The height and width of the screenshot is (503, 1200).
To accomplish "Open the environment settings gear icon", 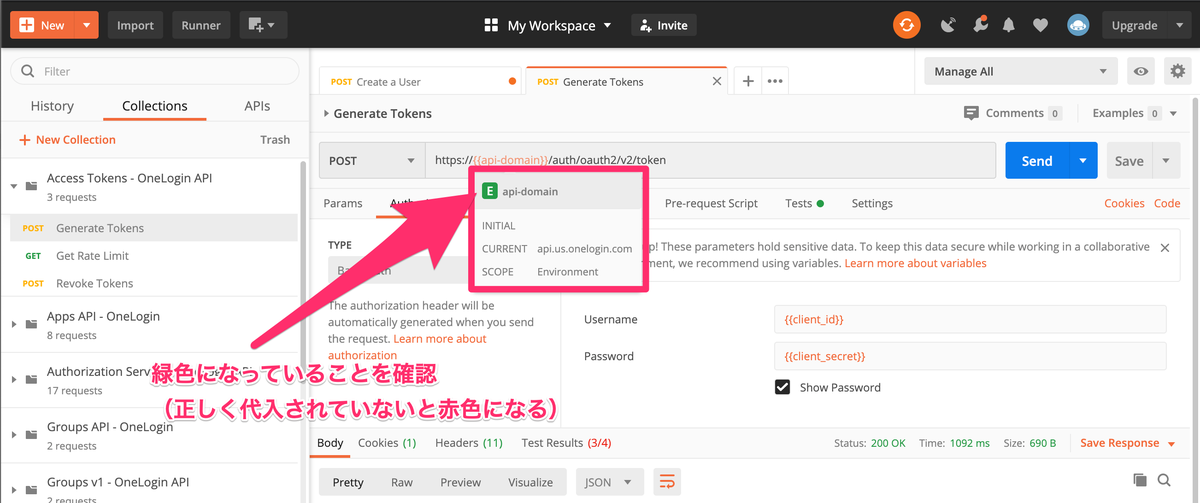I will pyautogui.click(x=1178, y=71).
